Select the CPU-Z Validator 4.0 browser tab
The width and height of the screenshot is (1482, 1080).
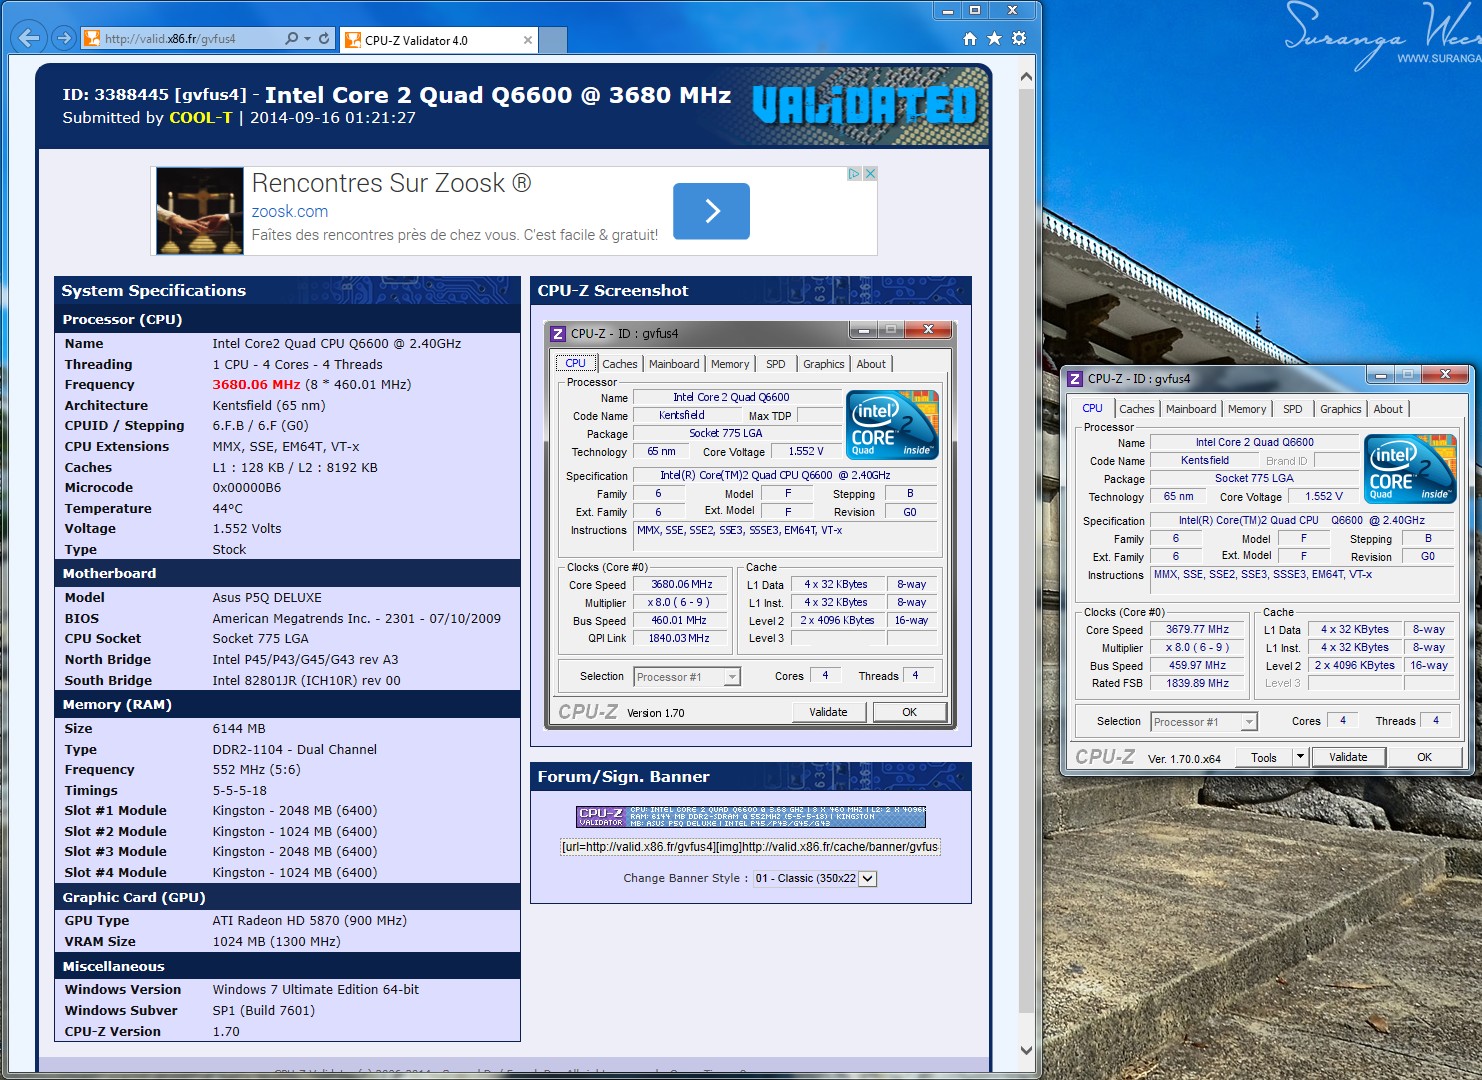(439, 40)
